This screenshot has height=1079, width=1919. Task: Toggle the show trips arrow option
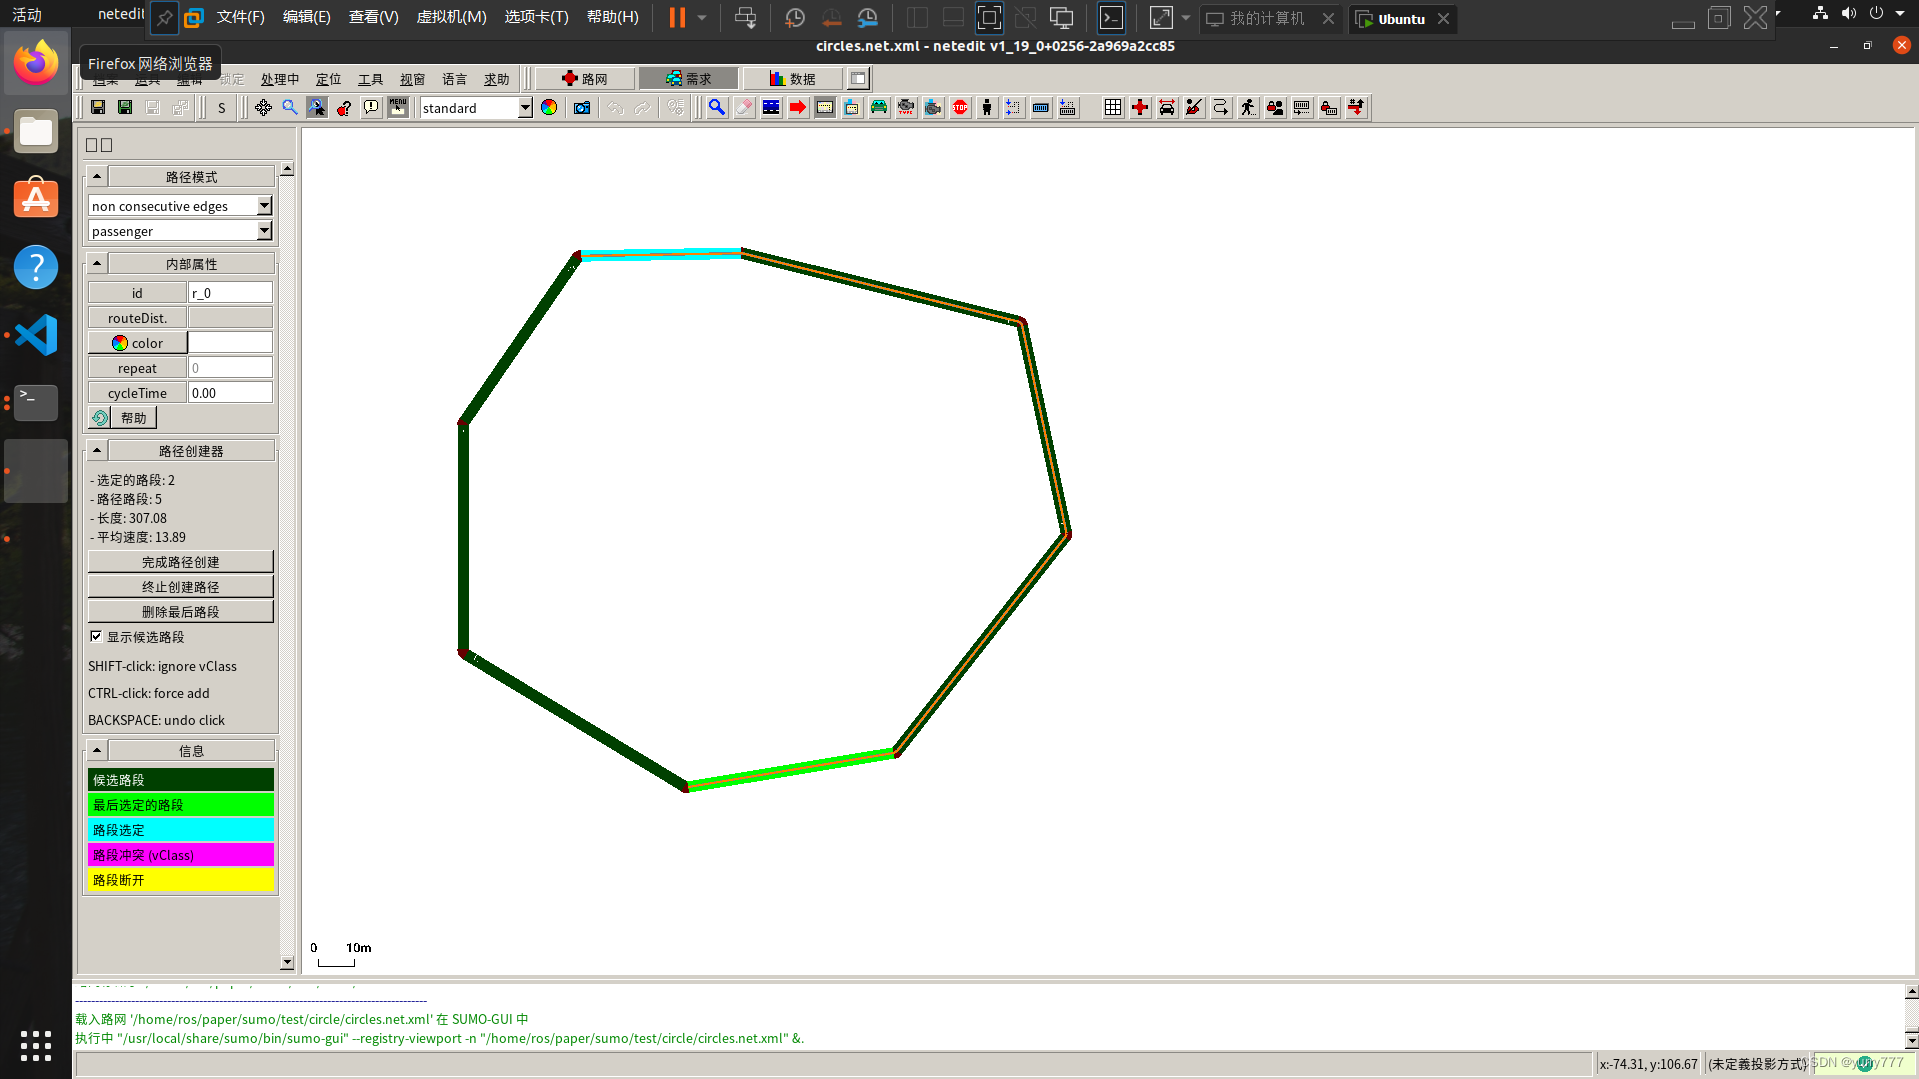(1221, 108)
